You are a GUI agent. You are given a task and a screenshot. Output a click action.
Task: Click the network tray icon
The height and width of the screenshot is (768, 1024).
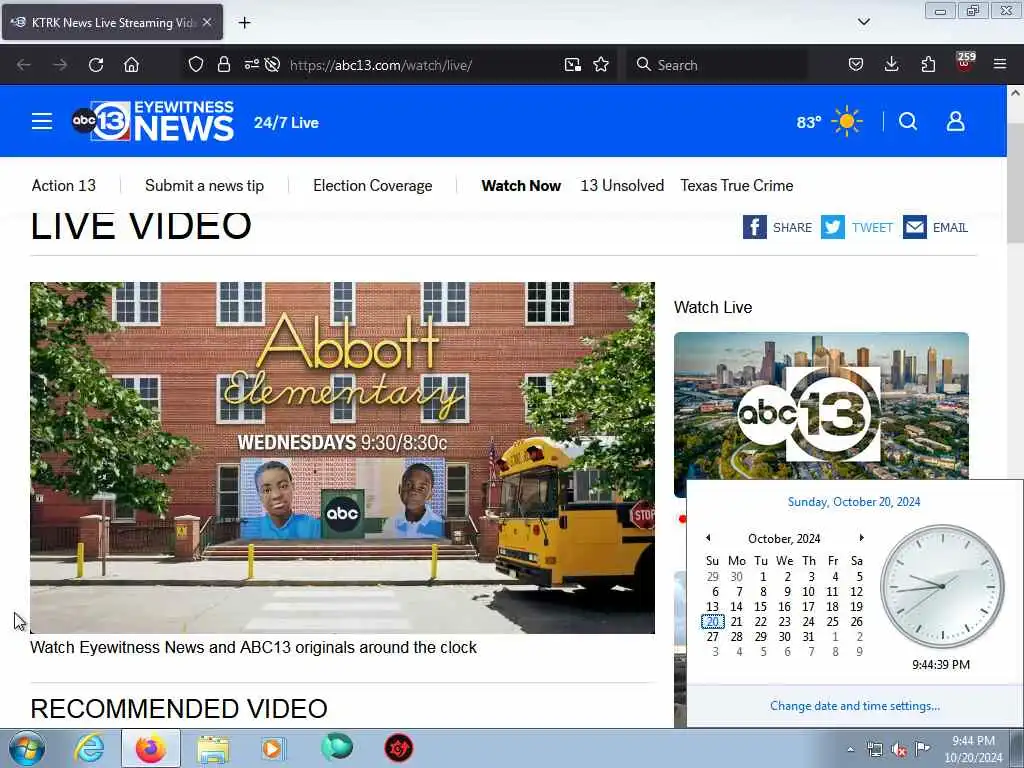pos(875,750)
